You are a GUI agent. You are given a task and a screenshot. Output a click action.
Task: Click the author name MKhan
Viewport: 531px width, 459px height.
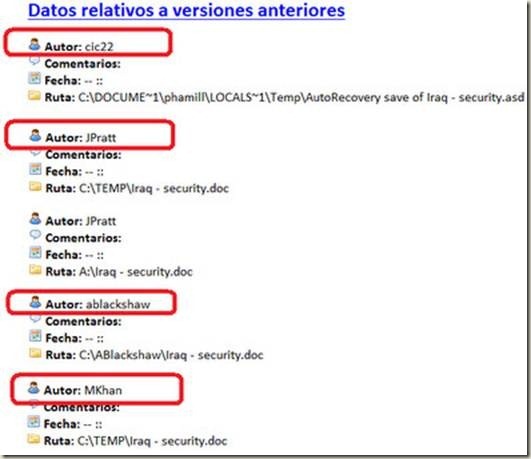click(x=103, y=390)
